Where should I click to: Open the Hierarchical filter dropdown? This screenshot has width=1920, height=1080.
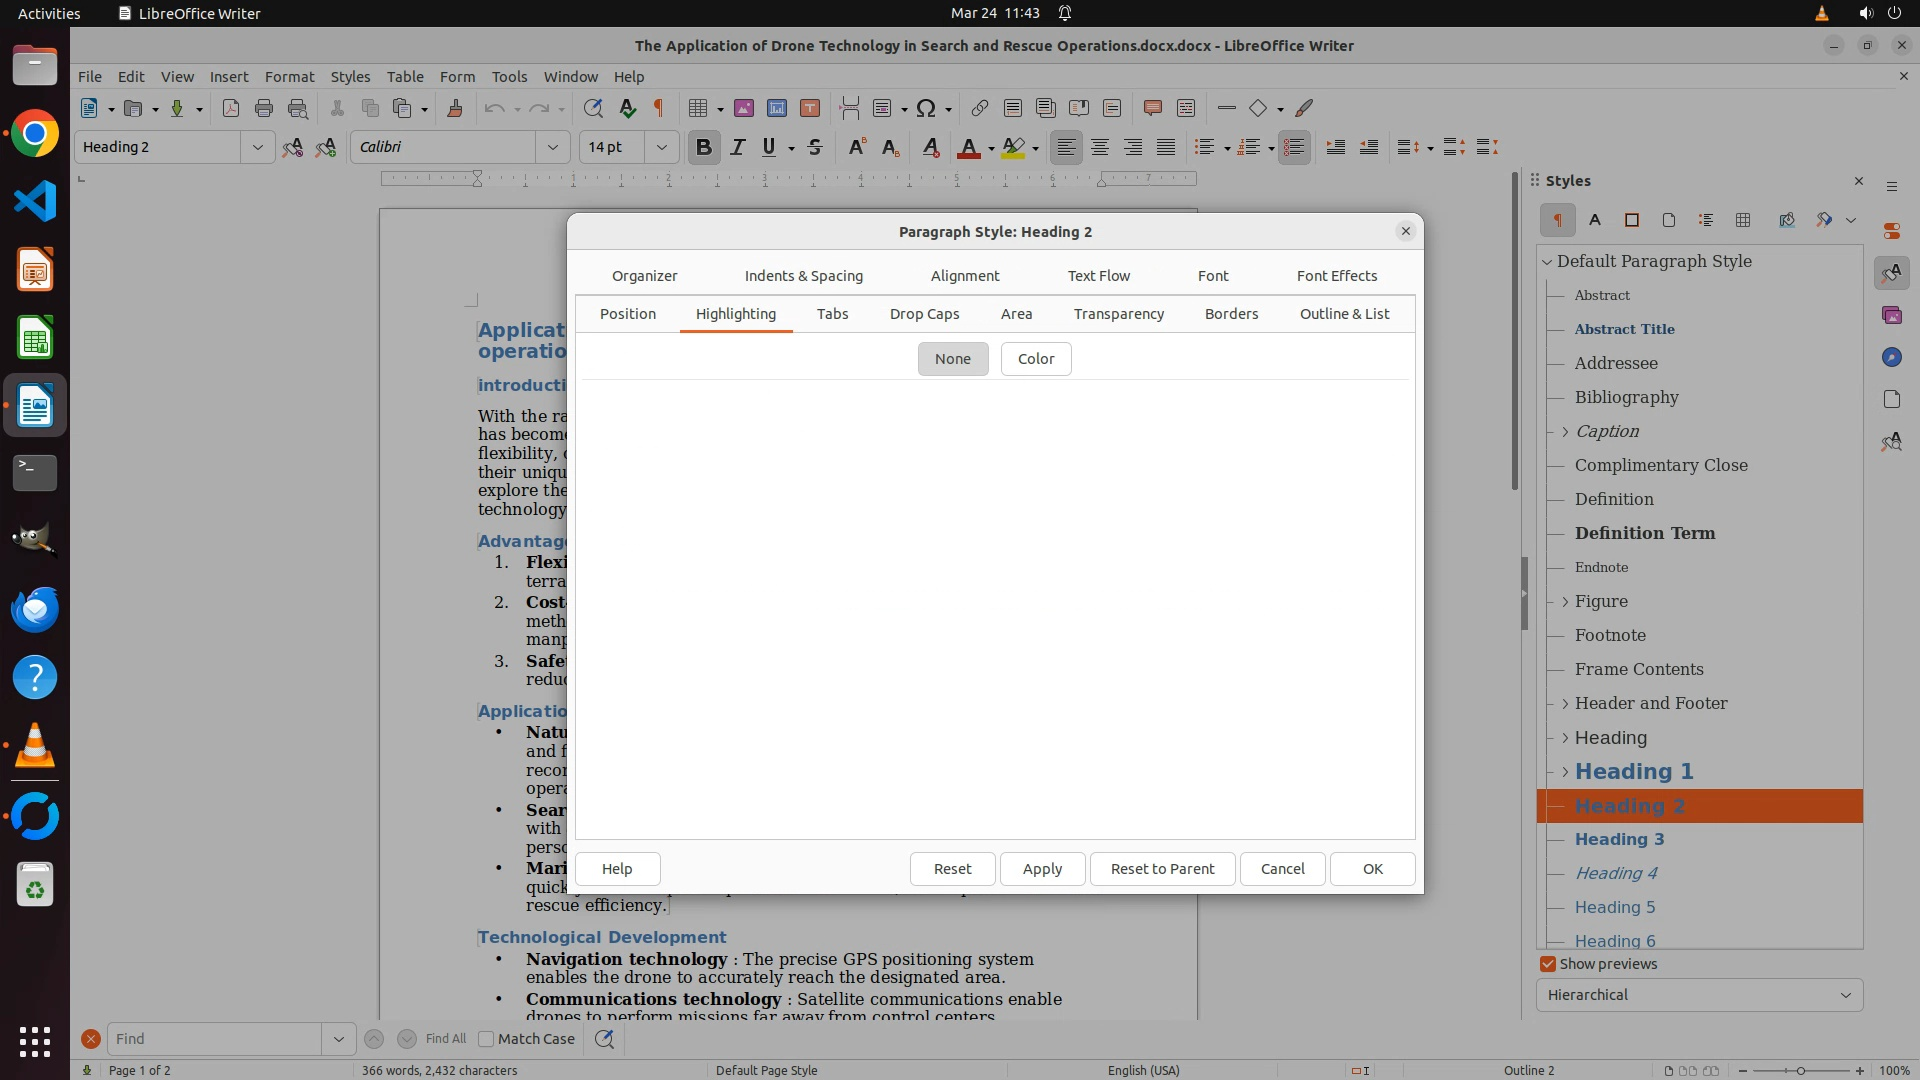pyautogui.click(x=1698, y=995)
